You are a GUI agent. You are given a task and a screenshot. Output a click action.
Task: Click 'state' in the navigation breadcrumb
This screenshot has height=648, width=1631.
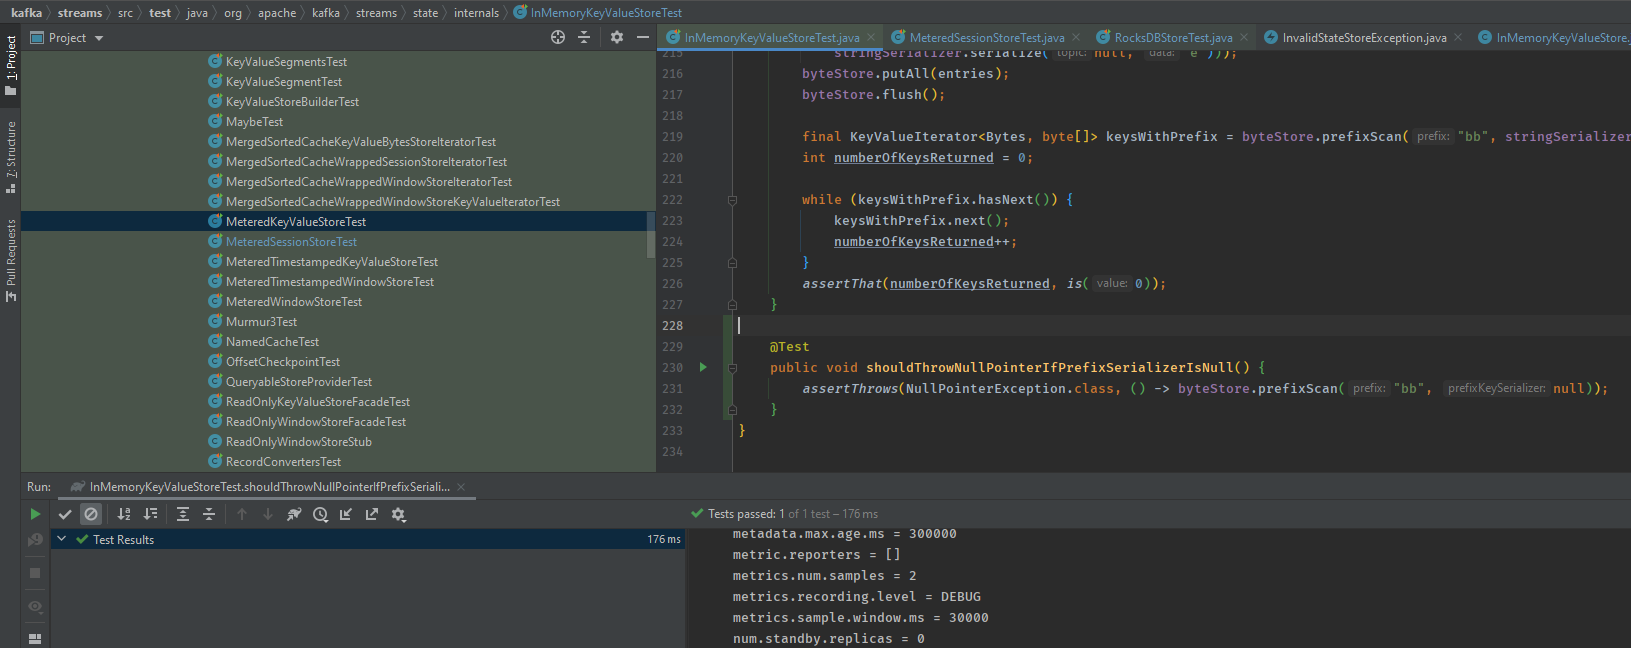(425, 13)
